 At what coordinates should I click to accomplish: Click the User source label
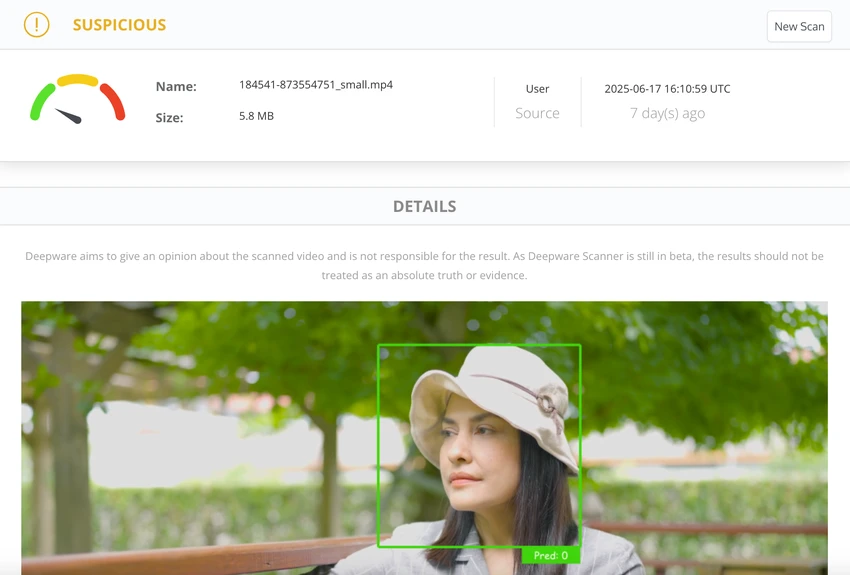pyautogui.click(x=537, y=89)
